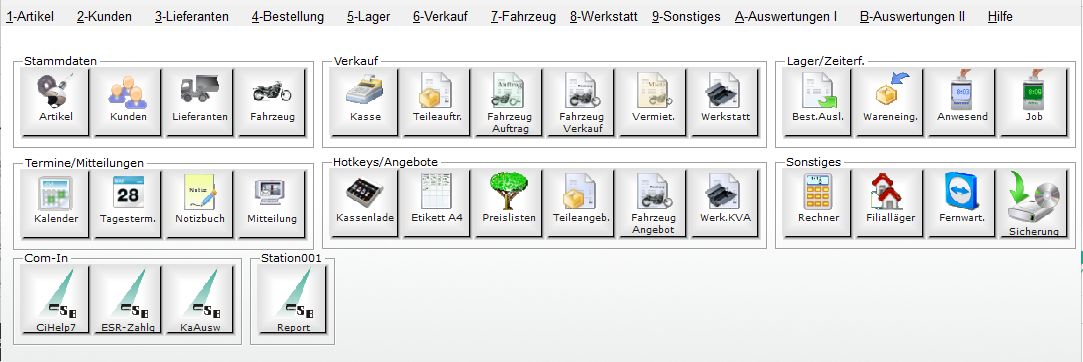1083x362 pixels.
Task: Click the ESR-Zahlg button
Action: [x=128, y=300]
